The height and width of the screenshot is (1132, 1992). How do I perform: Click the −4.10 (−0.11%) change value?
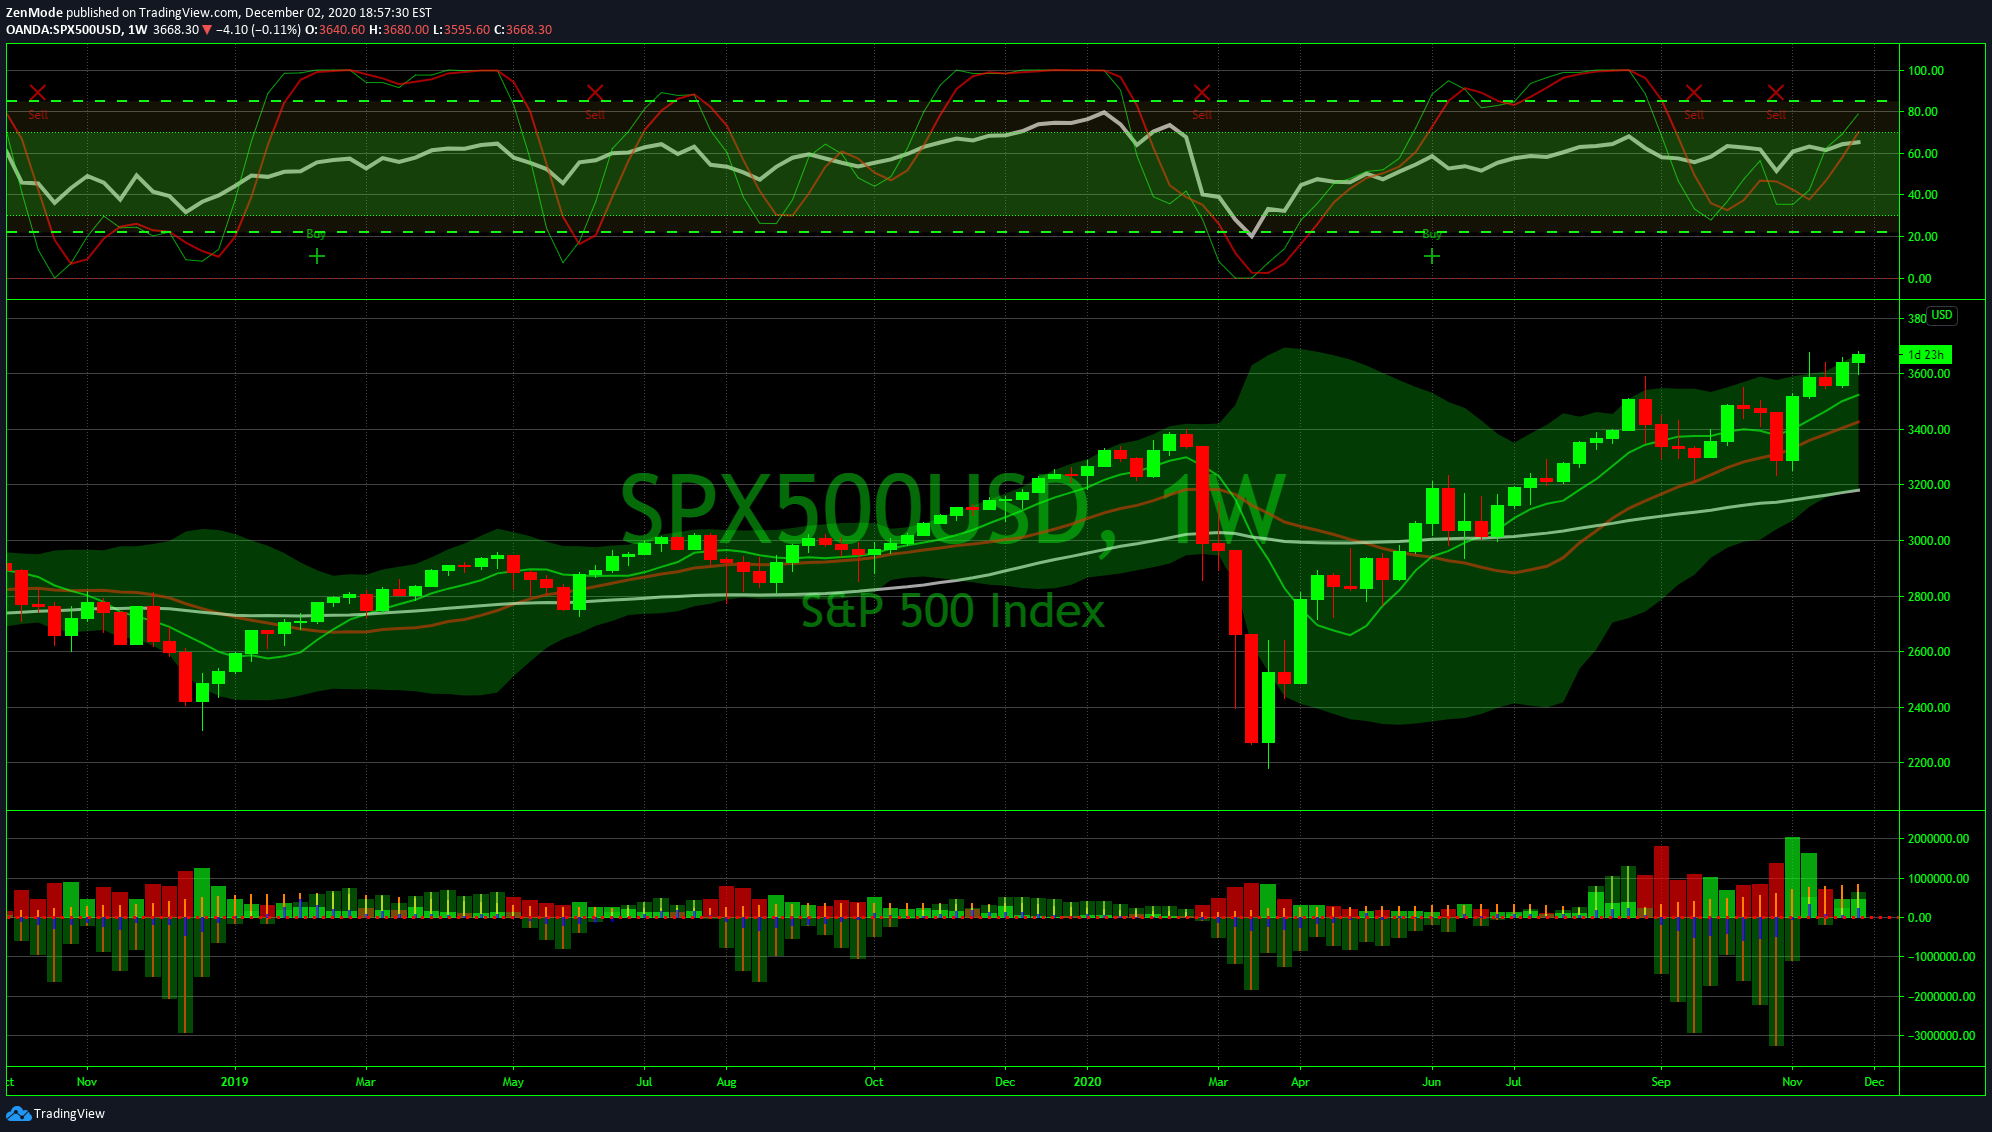pos(258,30)
